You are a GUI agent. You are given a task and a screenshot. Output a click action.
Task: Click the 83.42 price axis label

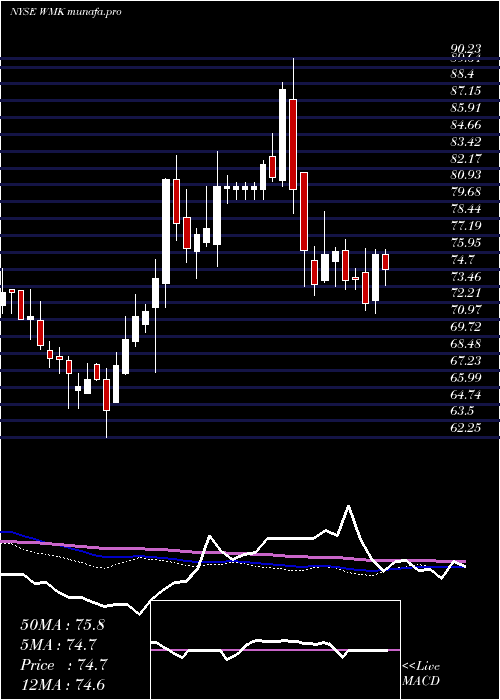click(466, 142)
